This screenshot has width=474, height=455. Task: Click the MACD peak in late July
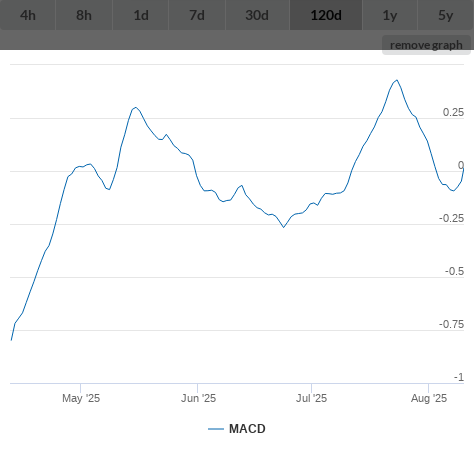[396, 80]
